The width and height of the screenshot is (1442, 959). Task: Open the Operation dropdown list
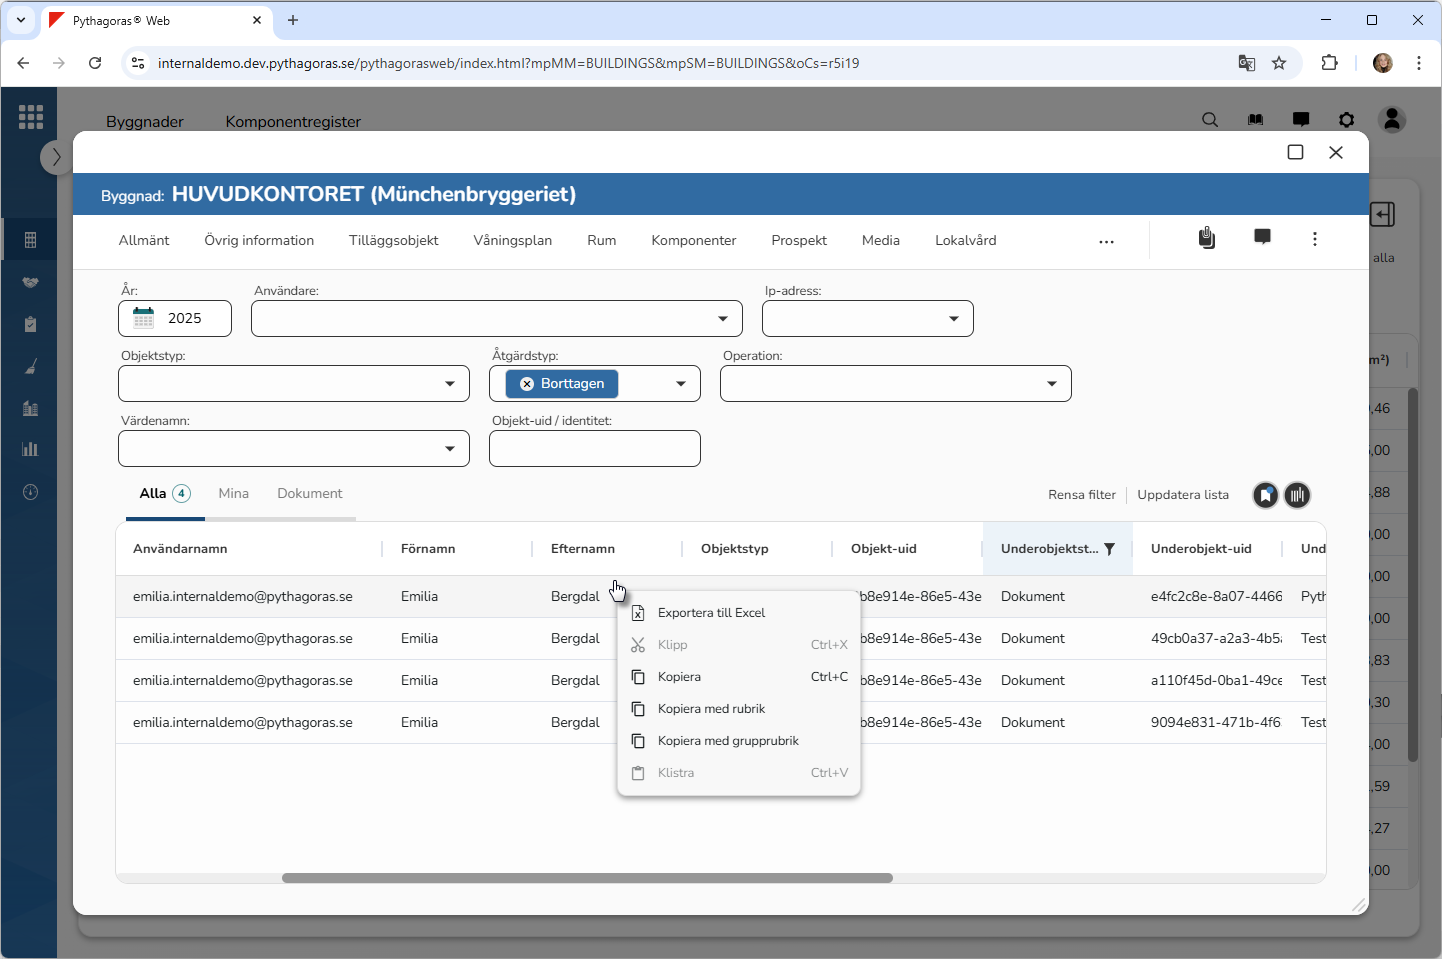point(1051,384)
